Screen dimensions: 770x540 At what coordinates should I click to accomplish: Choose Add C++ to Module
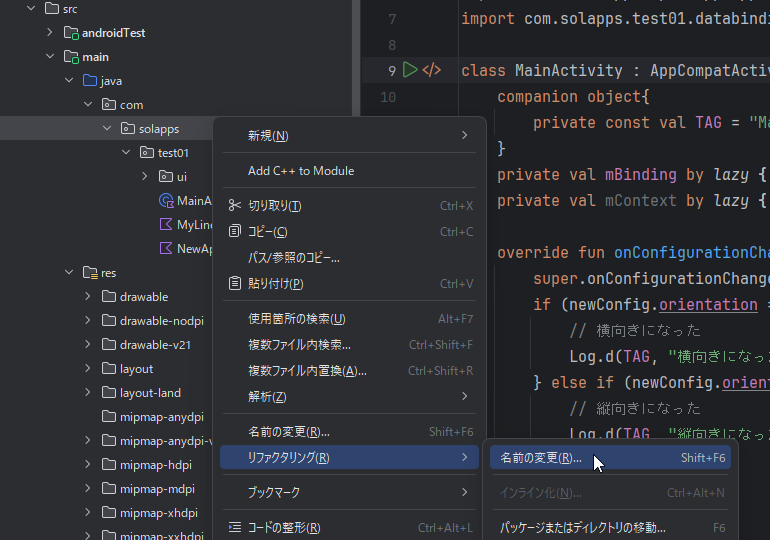tap(300, 171)
